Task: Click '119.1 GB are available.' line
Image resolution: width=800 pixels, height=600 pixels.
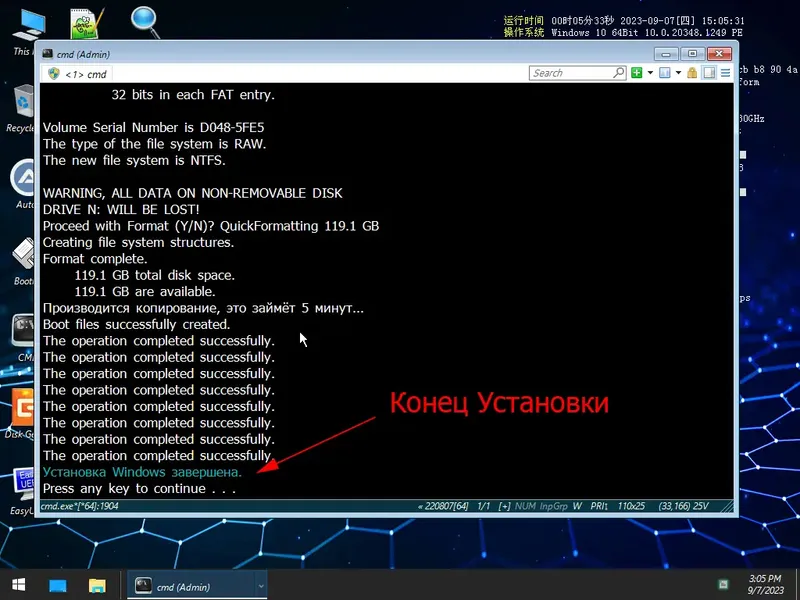Action: (145, 292)
